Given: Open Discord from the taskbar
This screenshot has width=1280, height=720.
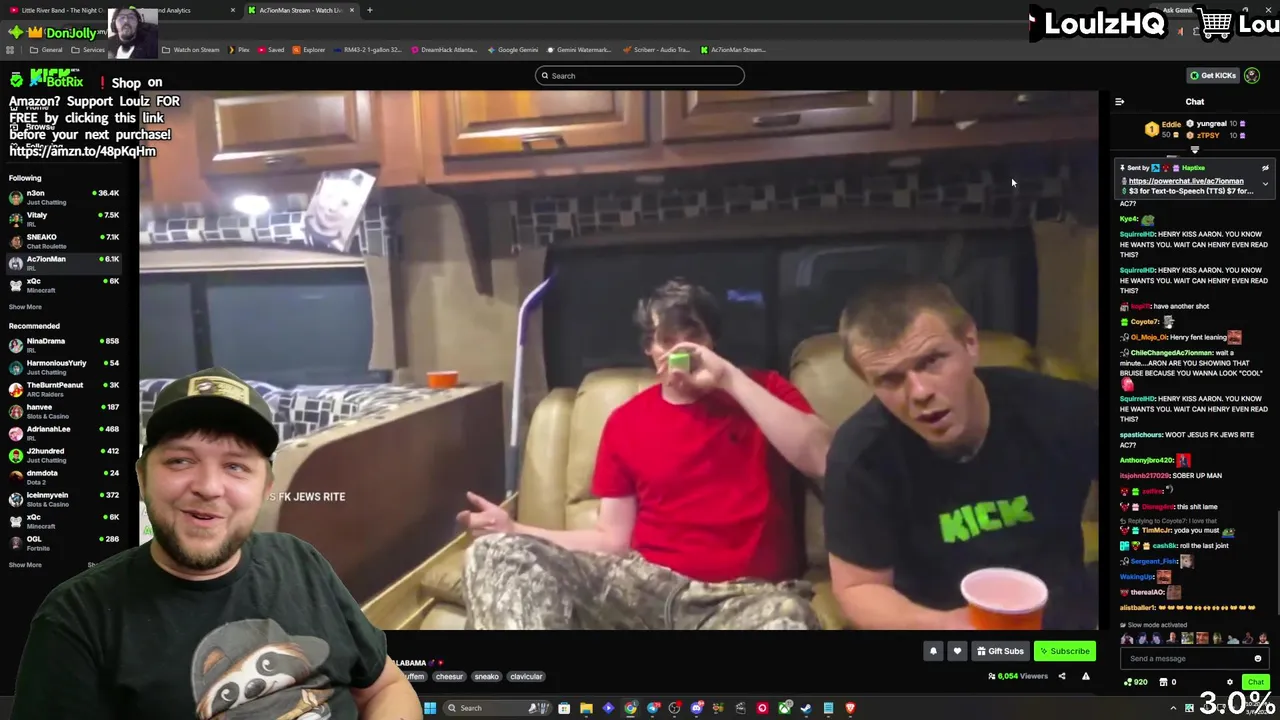Looking at the screenshot, I should pos(697,708).
